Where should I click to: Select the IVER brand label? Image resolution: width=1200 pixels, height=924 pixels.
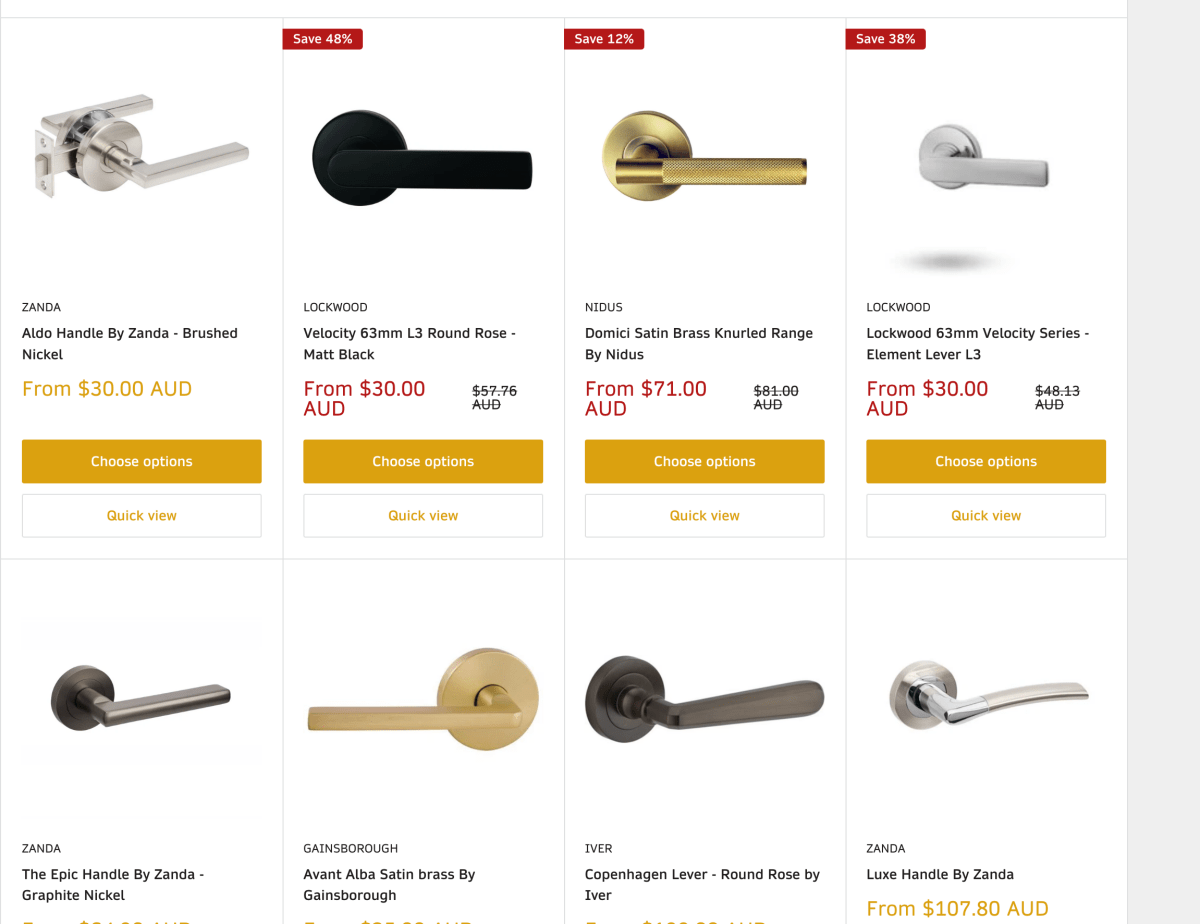(x=598, y=848)
